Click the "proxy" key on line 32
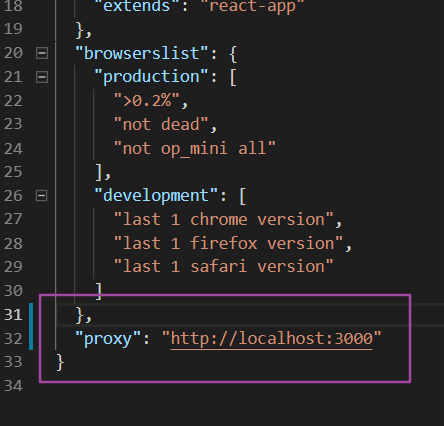The width and height of the screenshot is (444, 426). 108,339
